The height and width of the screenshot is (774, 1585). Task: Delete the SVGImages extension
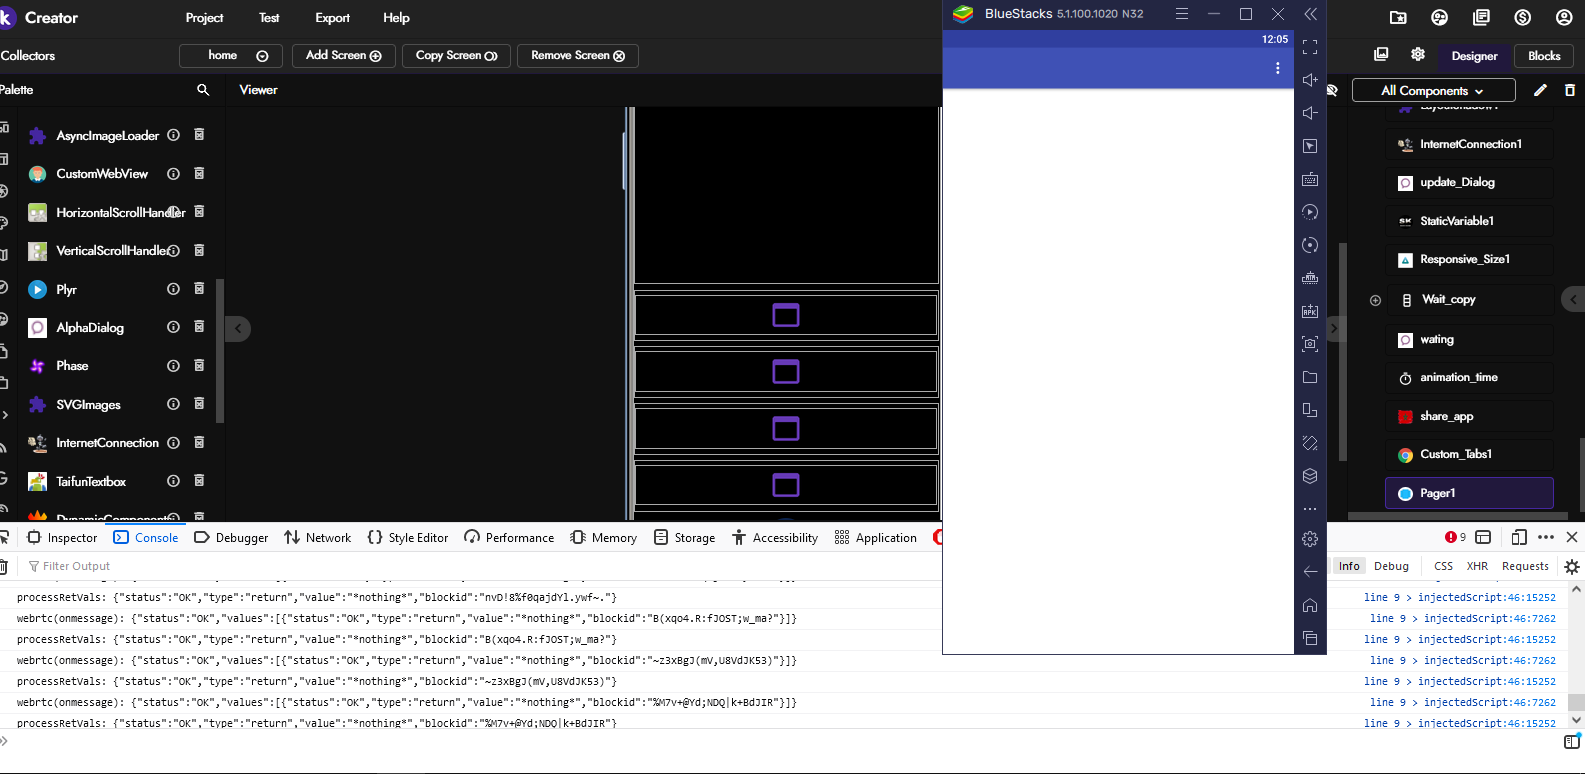[199, 403]
